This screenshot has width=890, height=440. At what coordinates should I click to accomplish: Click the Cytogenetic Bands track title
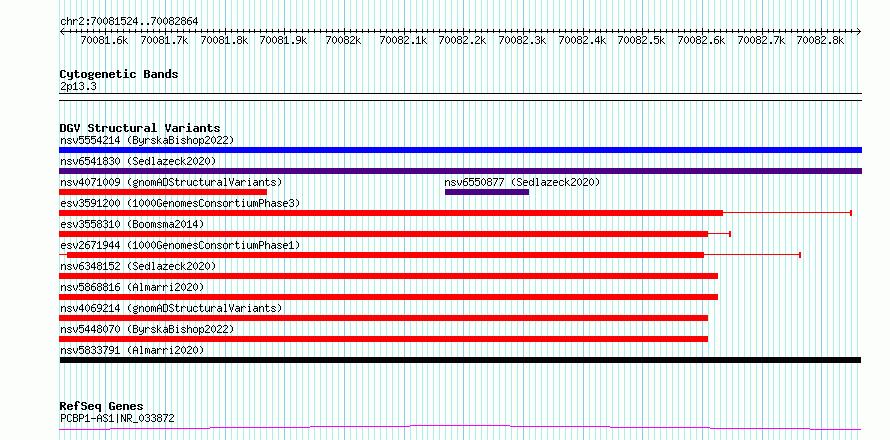[119, 74]
